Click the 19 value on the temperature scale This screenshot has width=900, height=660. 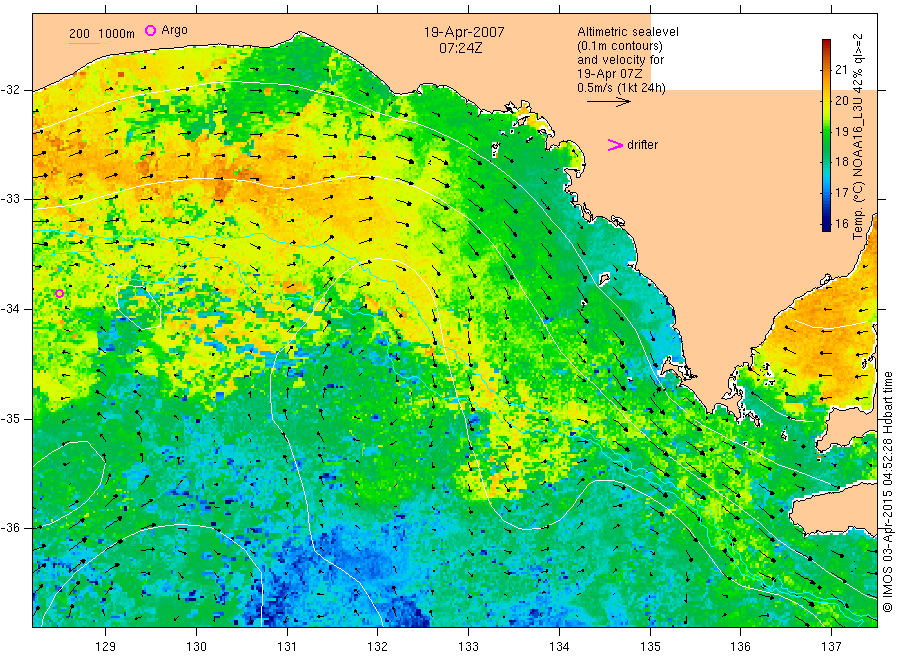pyautogui.click(x=841, y=131)
